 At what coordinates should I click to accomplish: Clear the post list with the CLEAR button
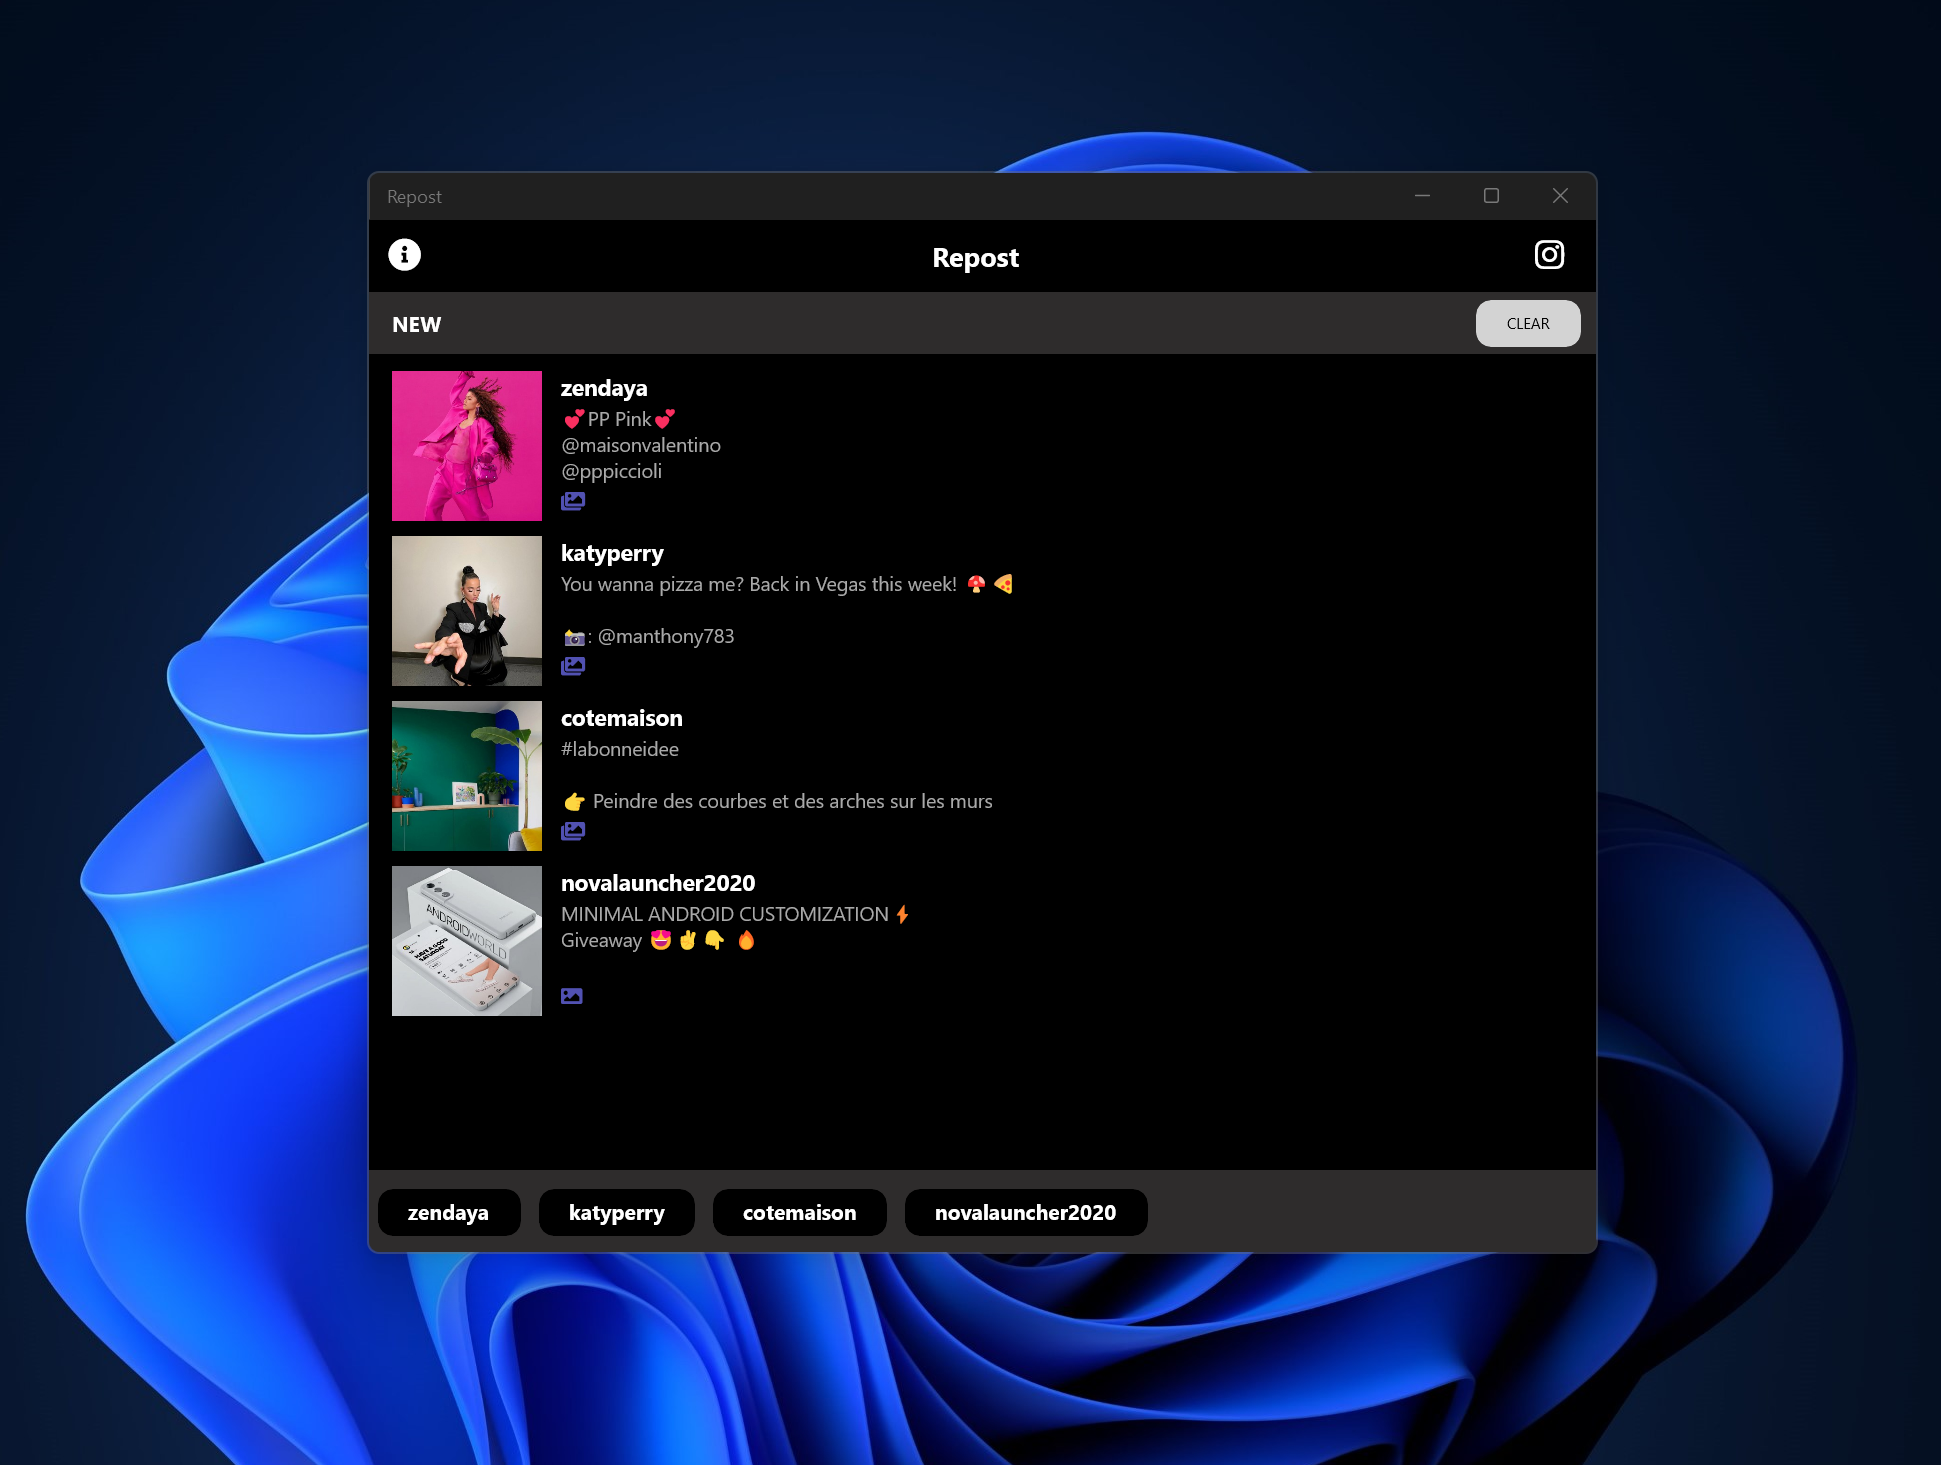coord(1528,323)
